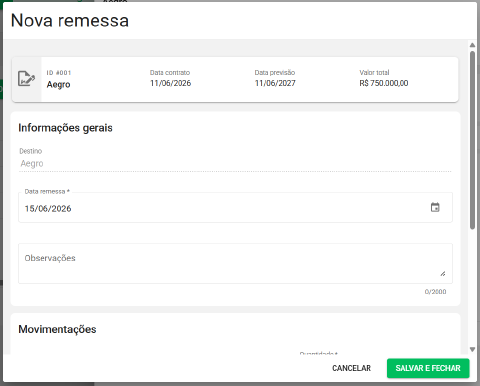Click the contract signing icon beside Aegro
The height and width of the screenshot is (386, 480).
[26, 79]
